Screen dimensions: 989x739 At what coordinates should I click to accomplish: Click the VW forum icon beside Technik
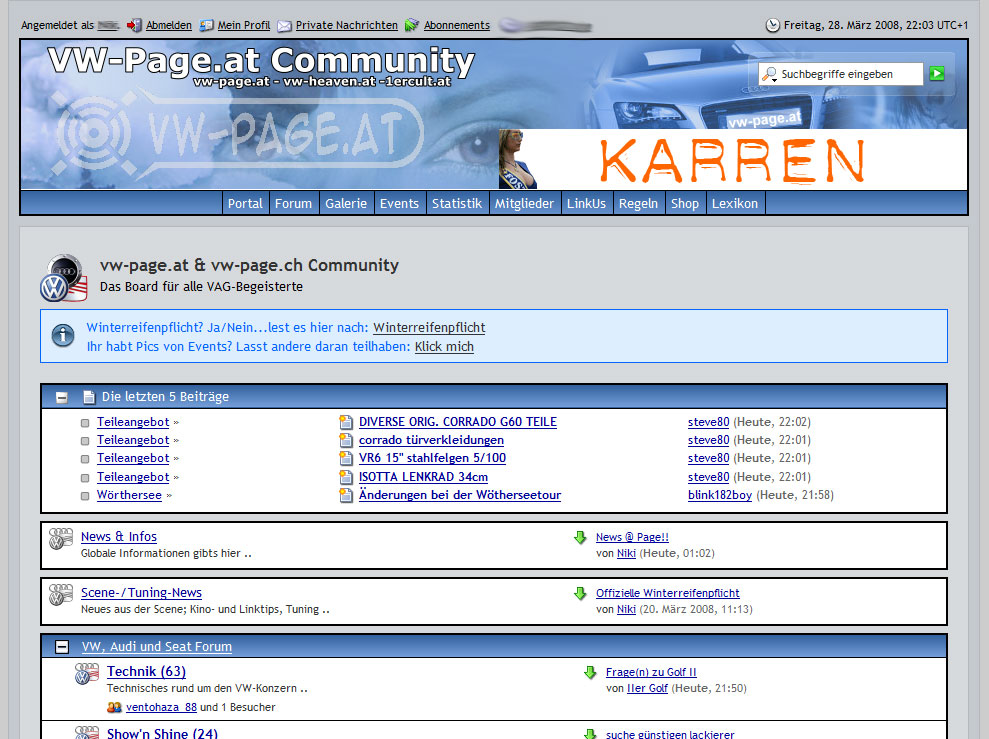click(87, 674)
